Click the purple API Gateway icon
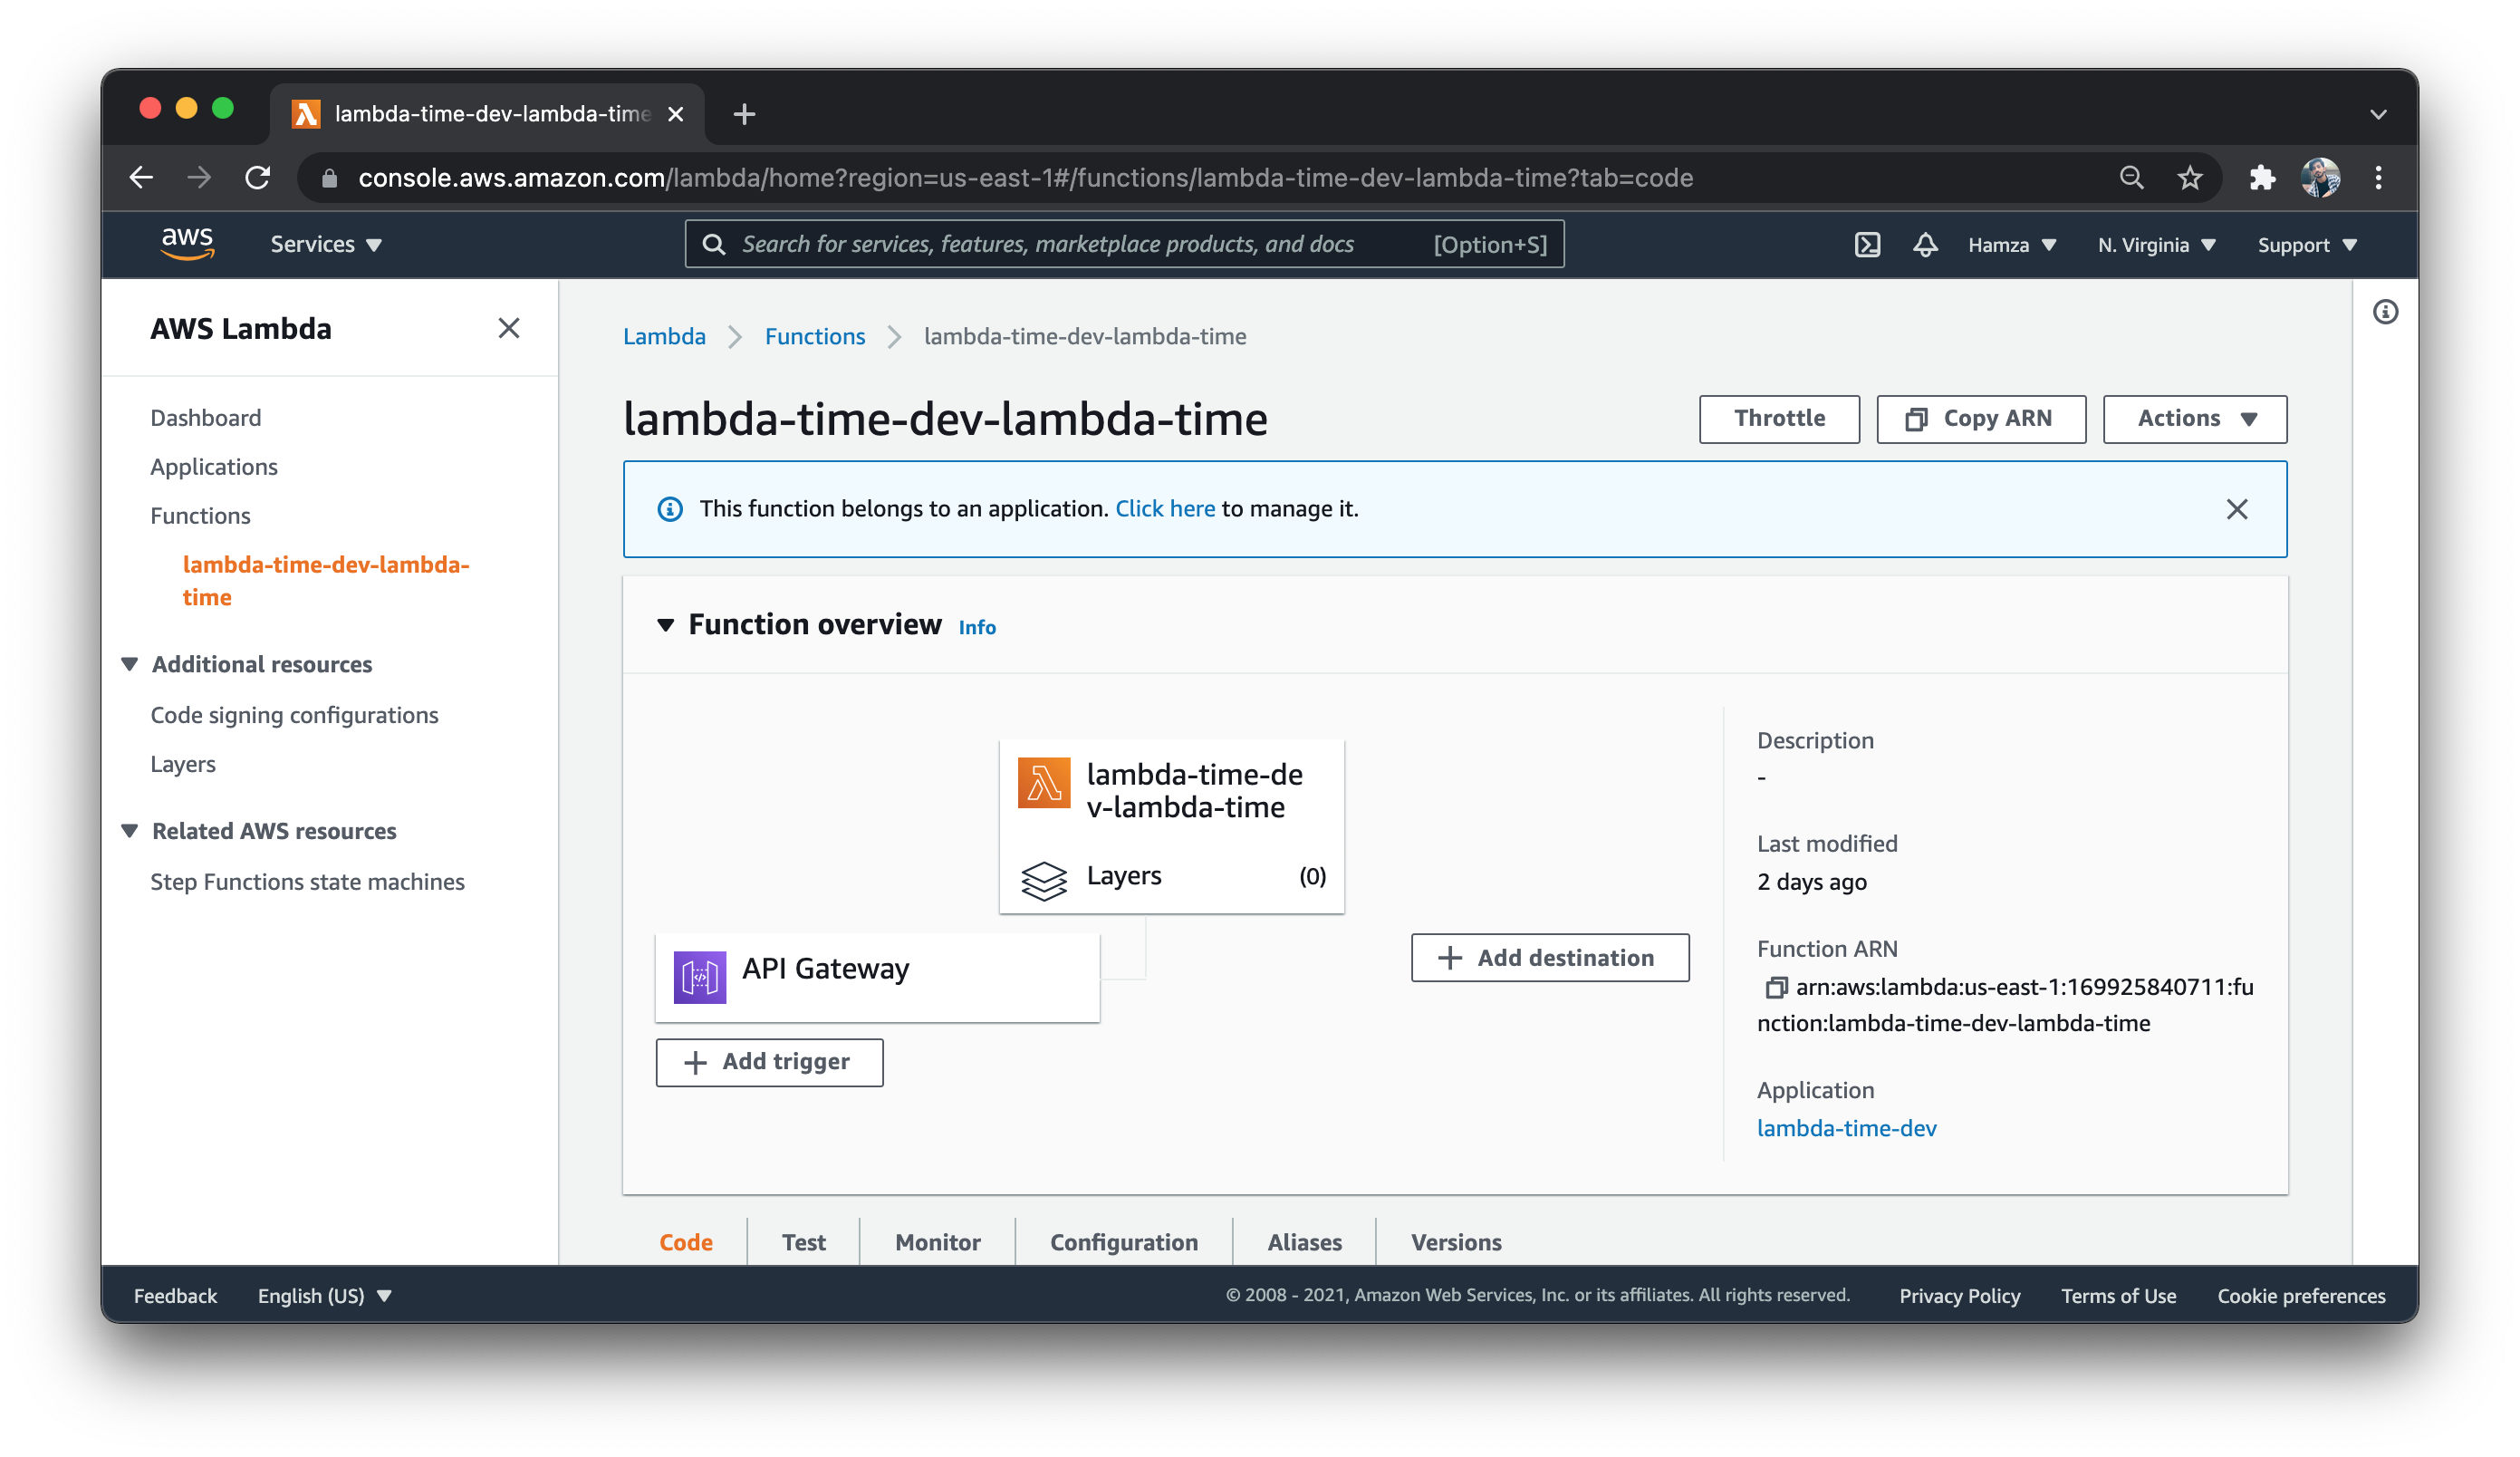The image size is (2520, 1457). [x=700, y=976]
